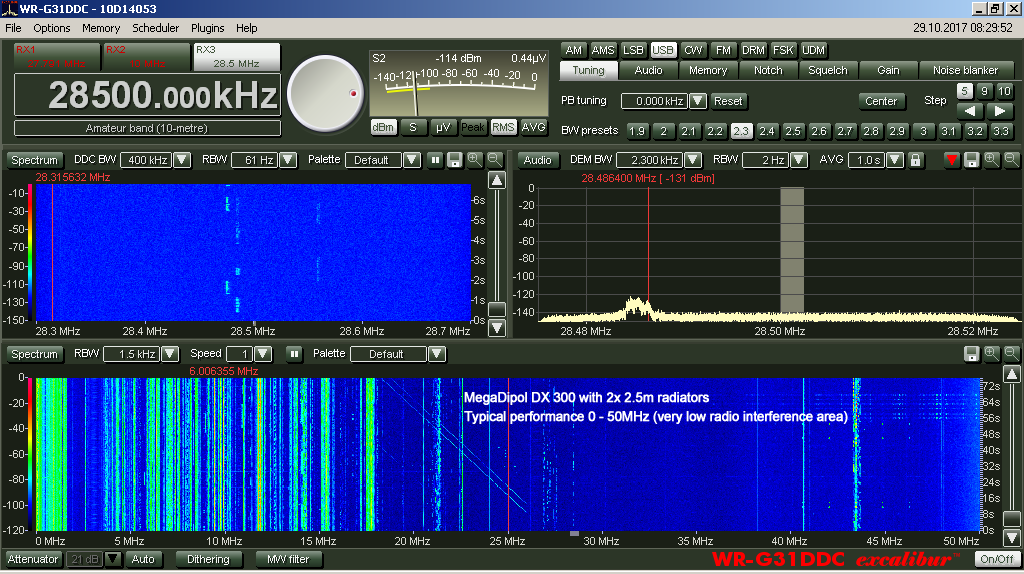The height and width of the screenshot is (574, 1024).
Task: Select step size 5
Action: 965,91
